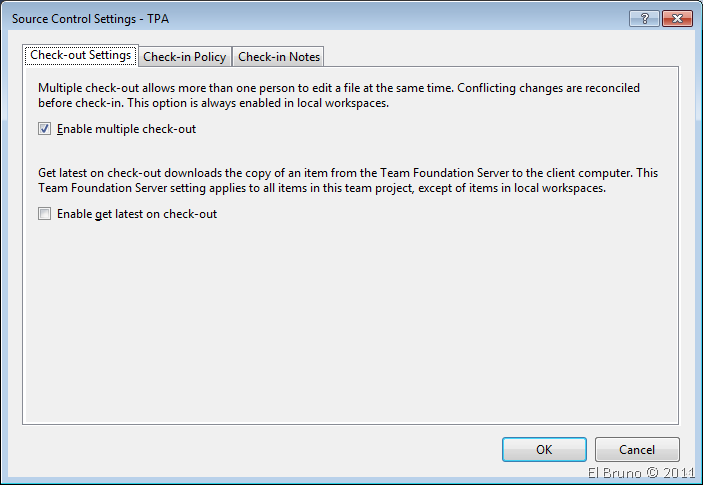Image resolution: width=703 pixels, height=485 pixels.
Task: Click the 'Enable get latest on check-out' label
Action: pos(137,214)
